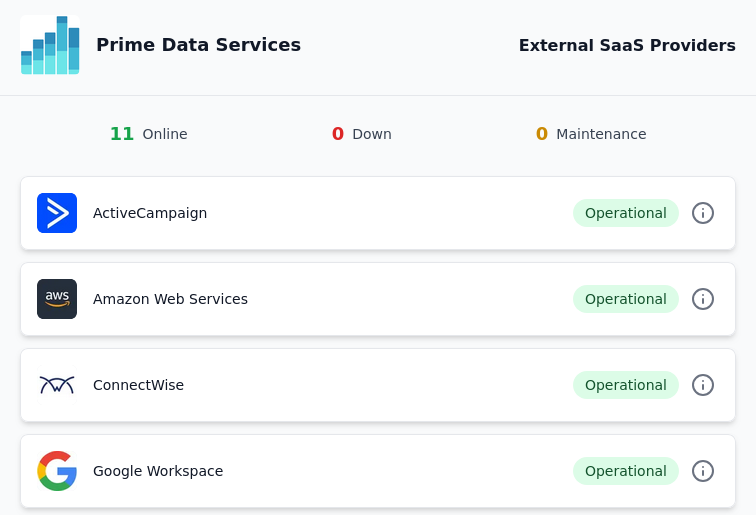This screenshot has height=515, width=756.
Task: Open the ActiveCampaign info icon
Action: (702, 213)
